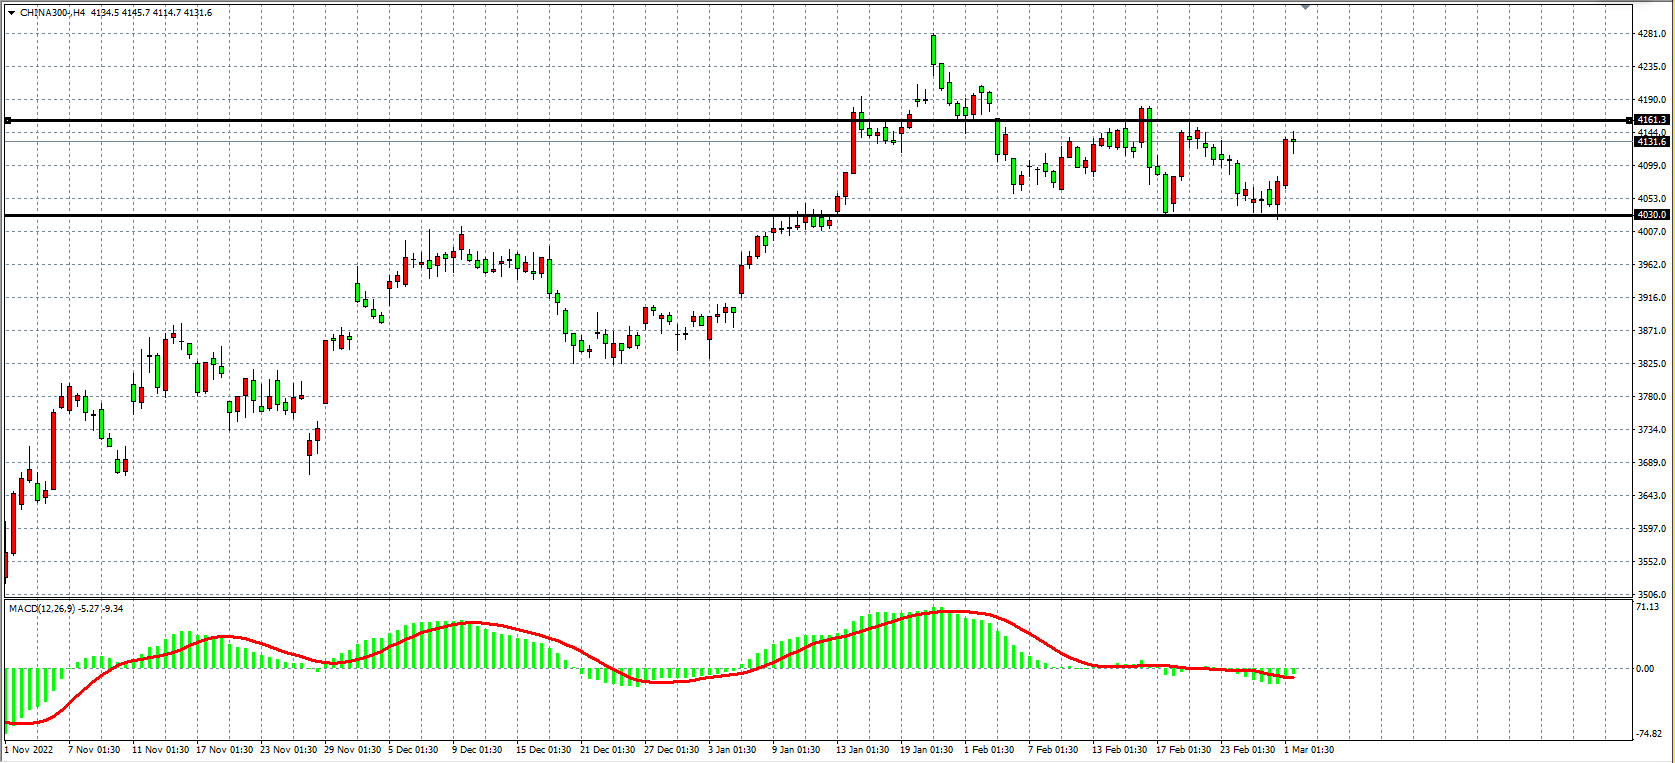1675x763 pixels.
Task: Click the CHINA300,H4 chart title text
Action: (52, 13)
